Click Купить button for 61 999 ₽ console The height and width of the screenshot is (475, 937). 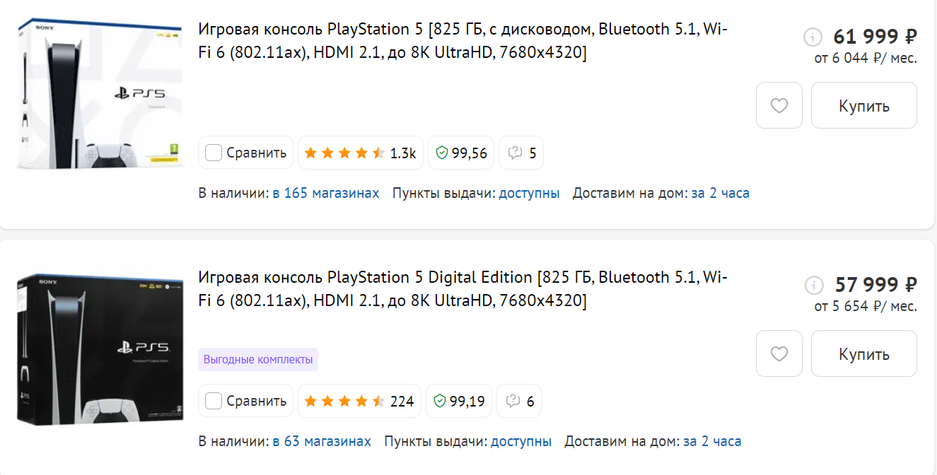[x=863, y=105]
